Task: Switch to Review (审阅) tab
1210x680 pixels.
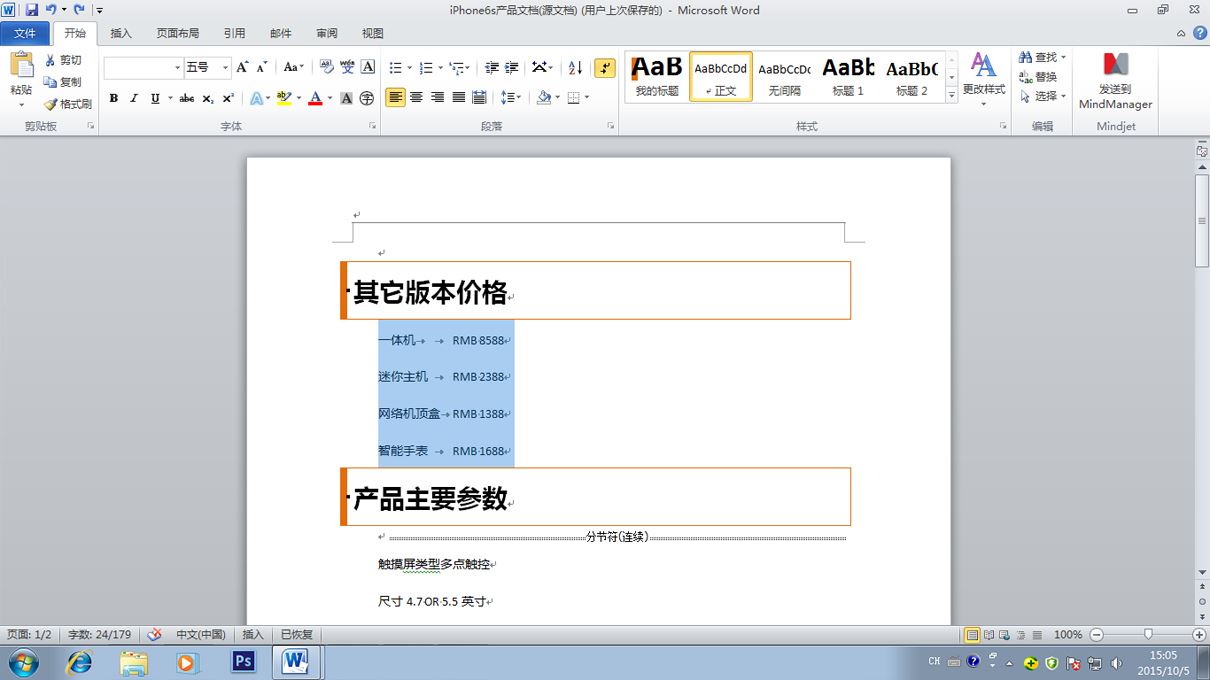Action: click(327, 33)
